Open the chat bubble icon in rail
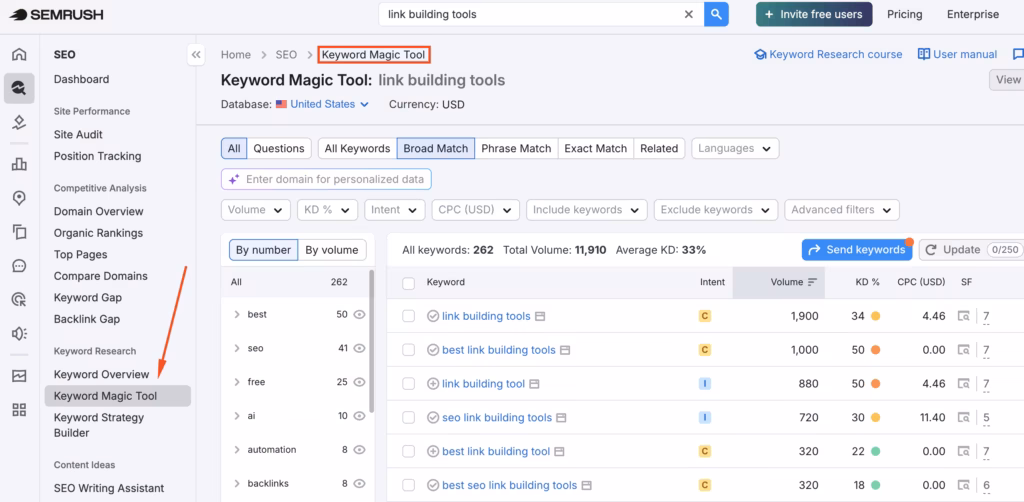 pos(20,266)
